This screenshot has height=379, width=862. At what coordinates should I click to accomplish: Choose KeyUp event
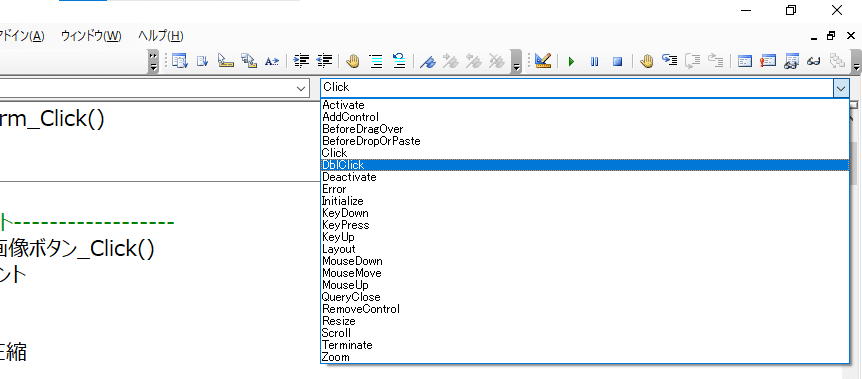[585, 237]
